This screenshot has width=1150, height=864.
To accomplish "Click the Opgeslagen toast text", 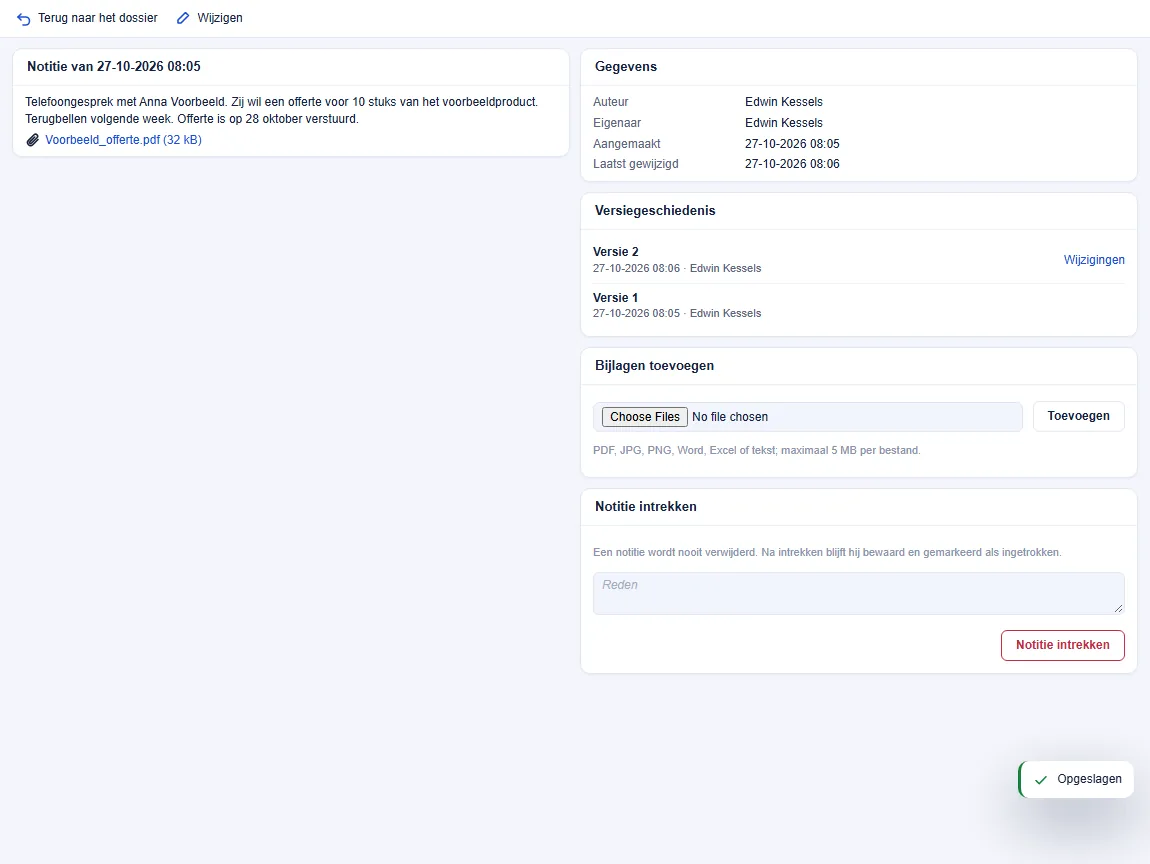I will 1089,779.
